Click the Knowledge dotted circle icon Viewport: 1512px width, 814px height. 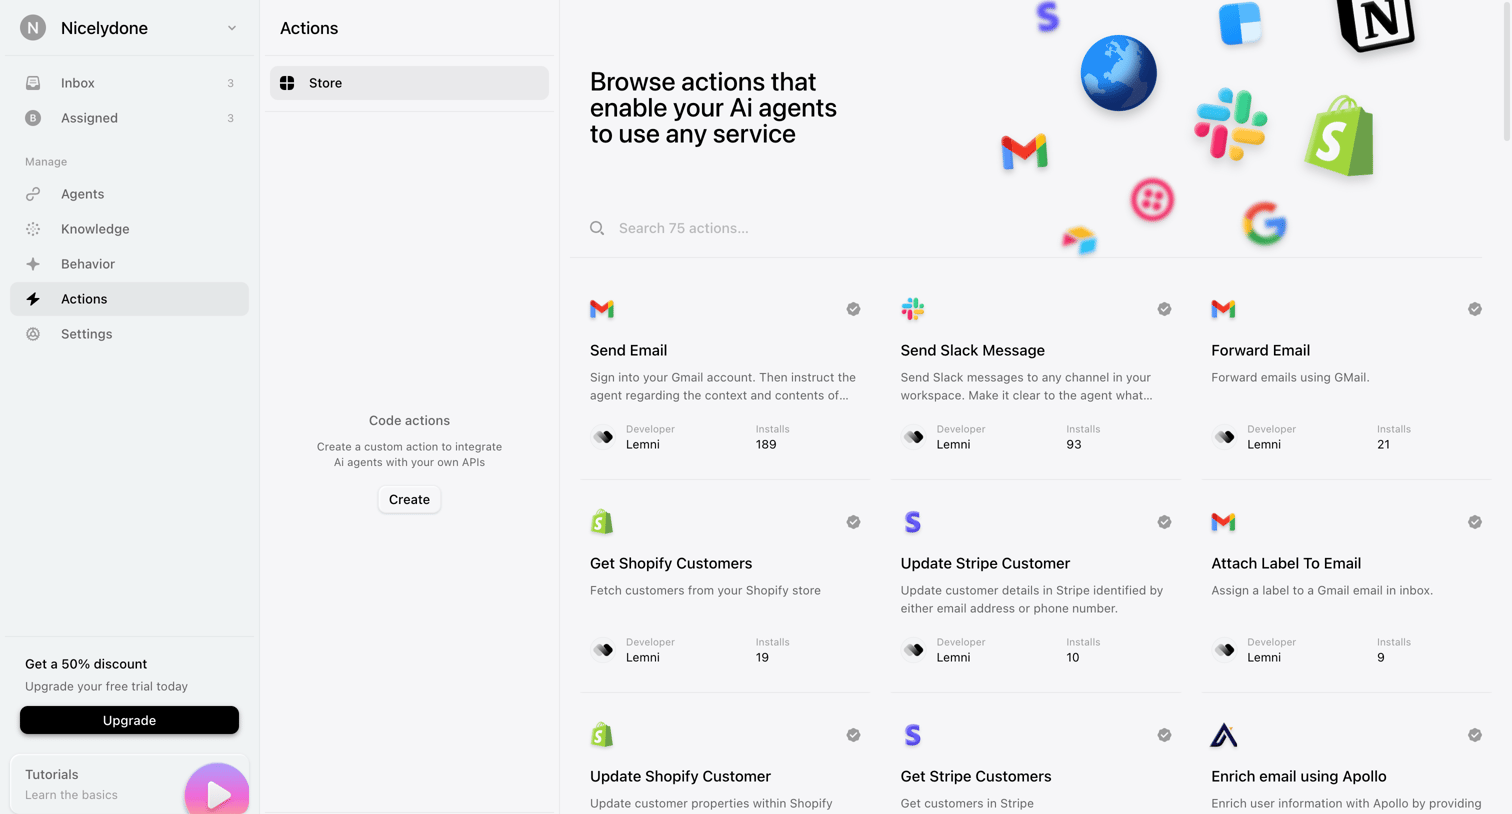[33, 229]
